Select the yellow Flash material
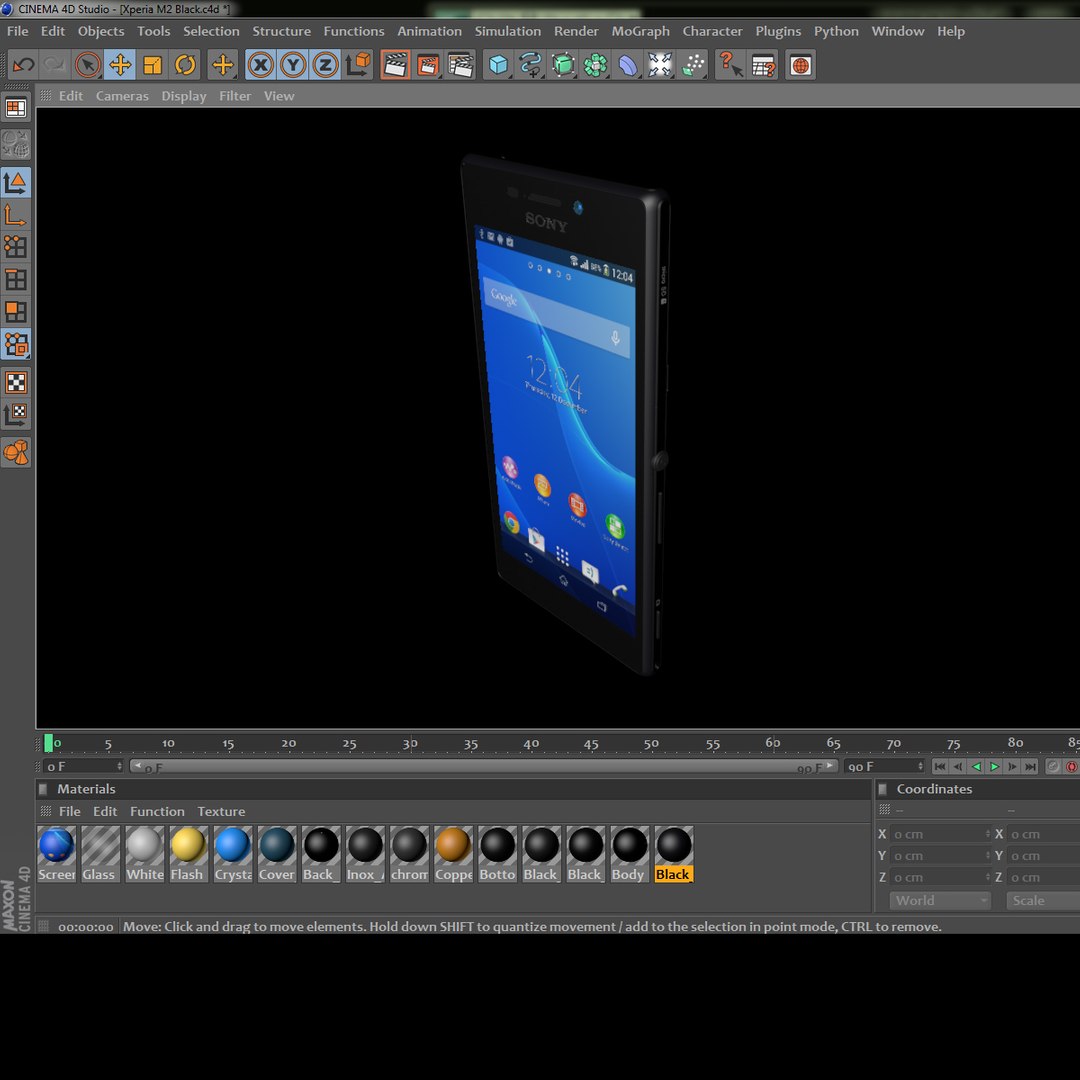The height and width of the screenshot is (1080, 1080). coord(189,854)
